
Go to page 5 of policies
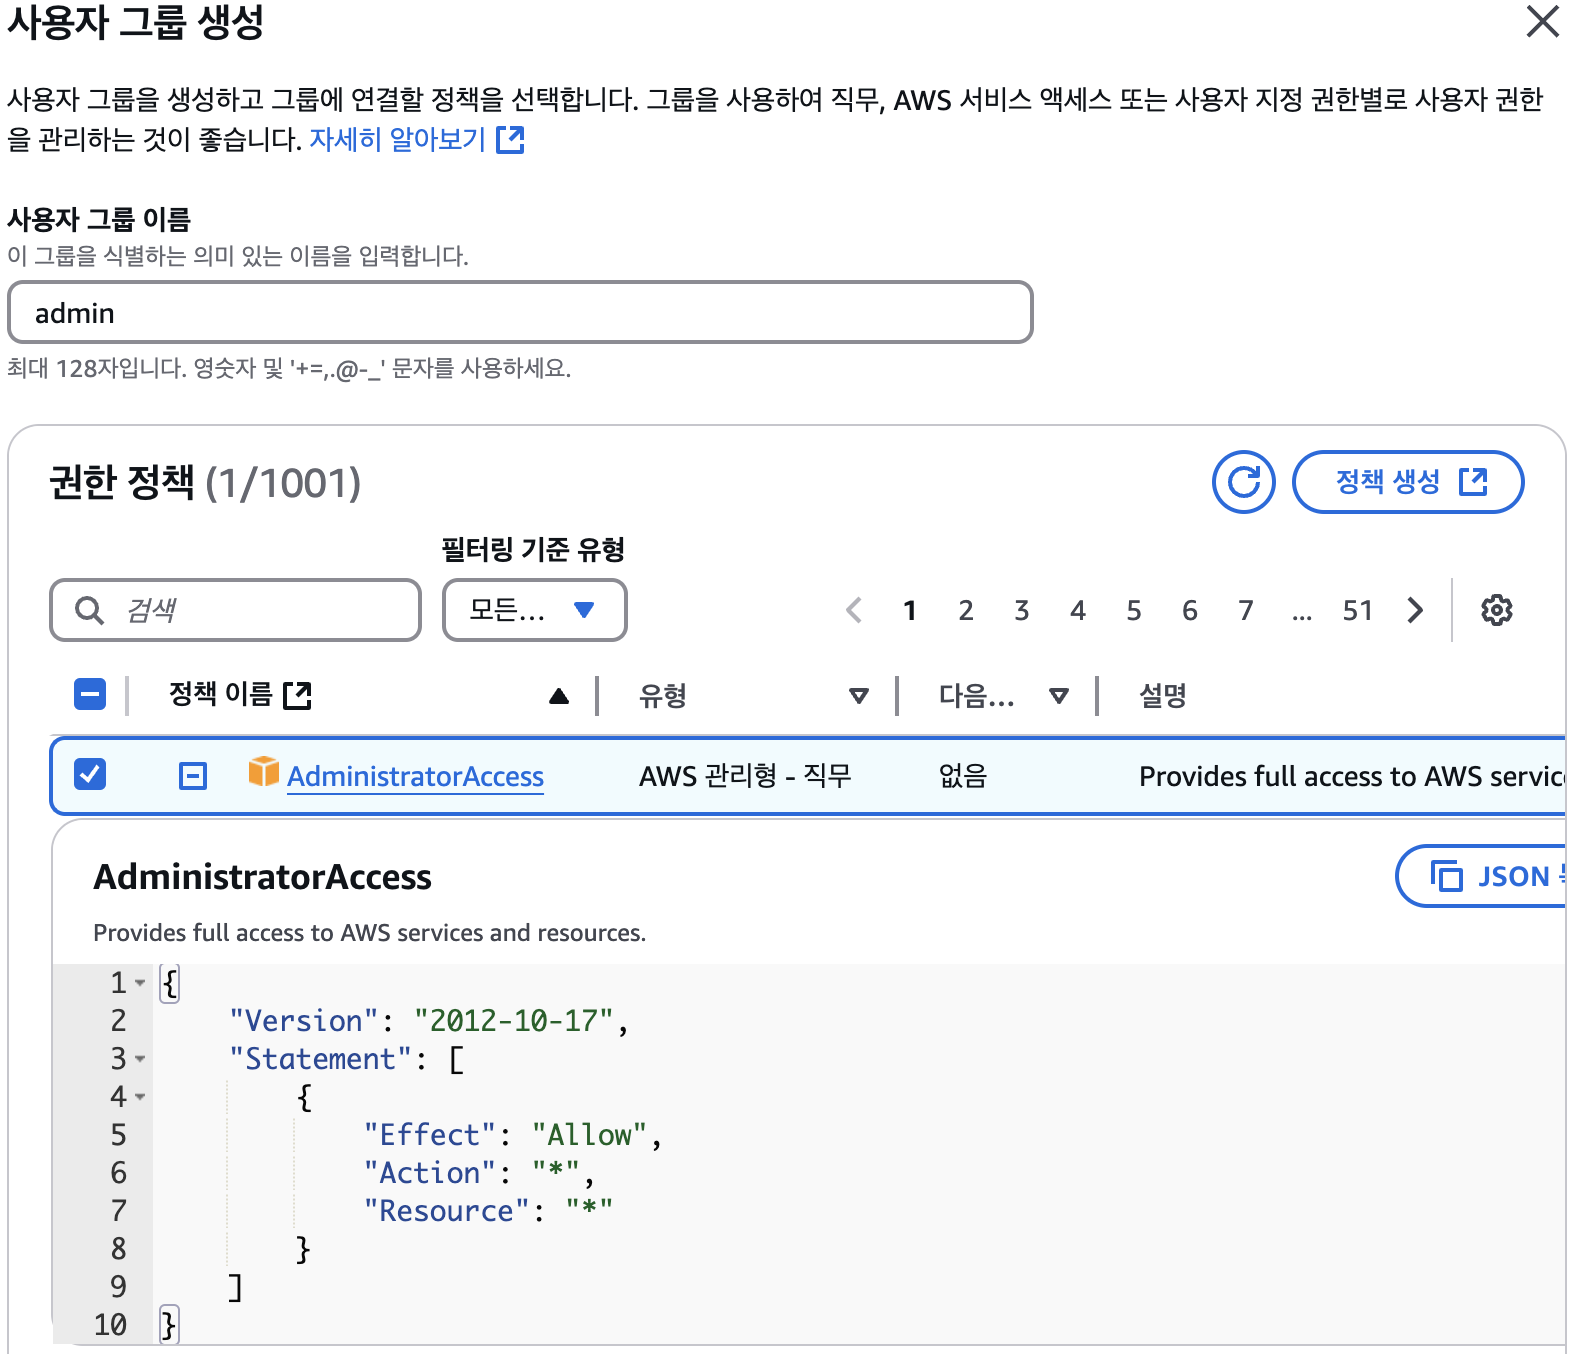1134,610
